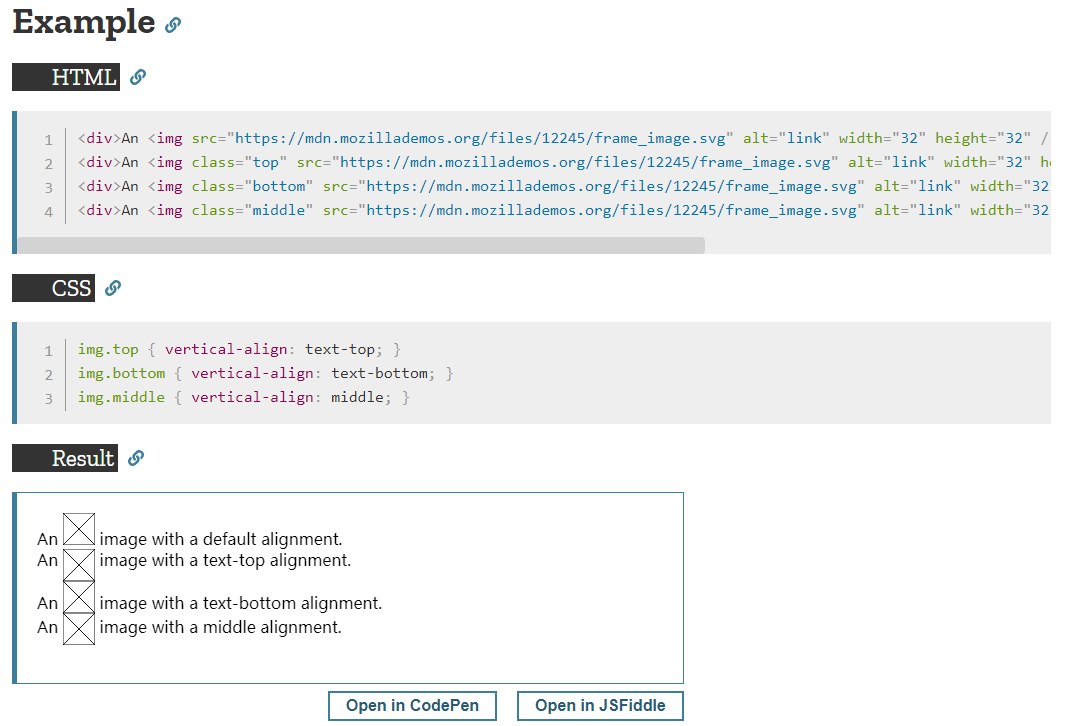Click the link icon next to CSS heading
1067x726 pixels.
click(113, 288)
